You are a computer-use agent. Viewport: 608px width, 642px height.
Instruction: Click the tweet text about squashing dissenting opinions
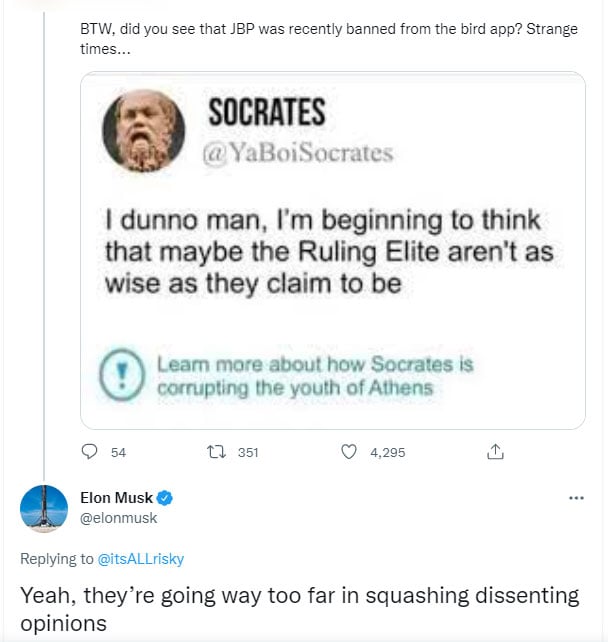300,609
